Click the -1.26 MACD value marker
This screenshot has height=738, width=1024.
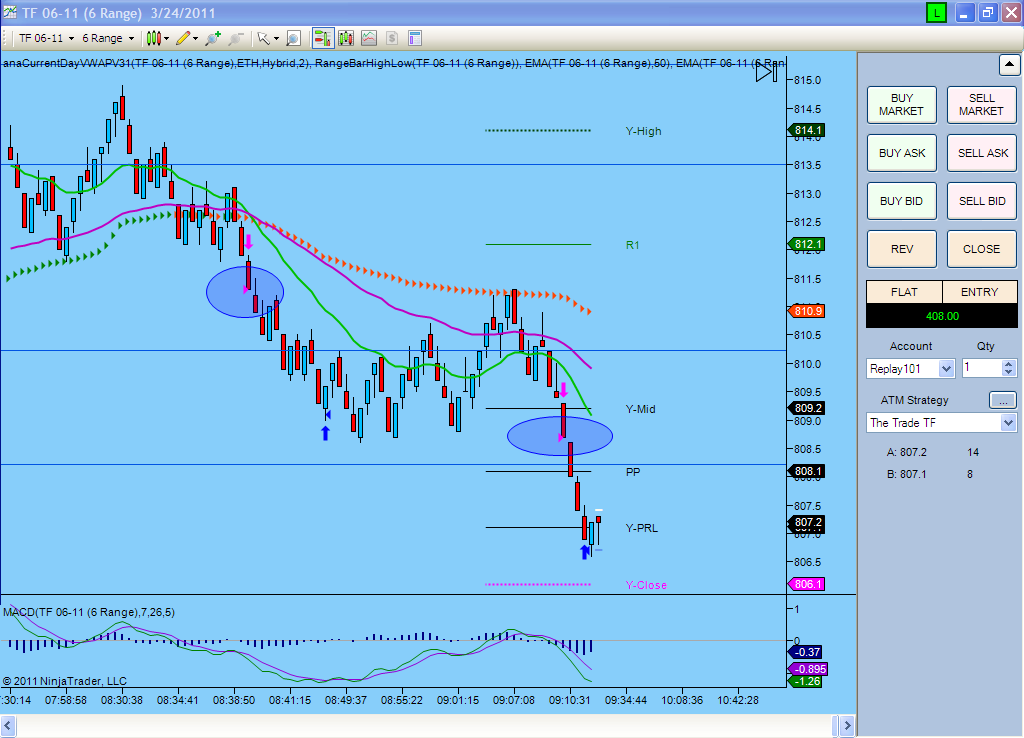tap(807, 681)
